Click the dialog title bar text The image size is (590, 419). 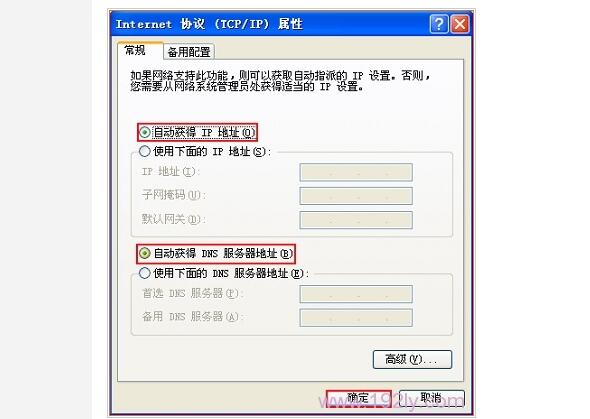[x=209, y=24]
